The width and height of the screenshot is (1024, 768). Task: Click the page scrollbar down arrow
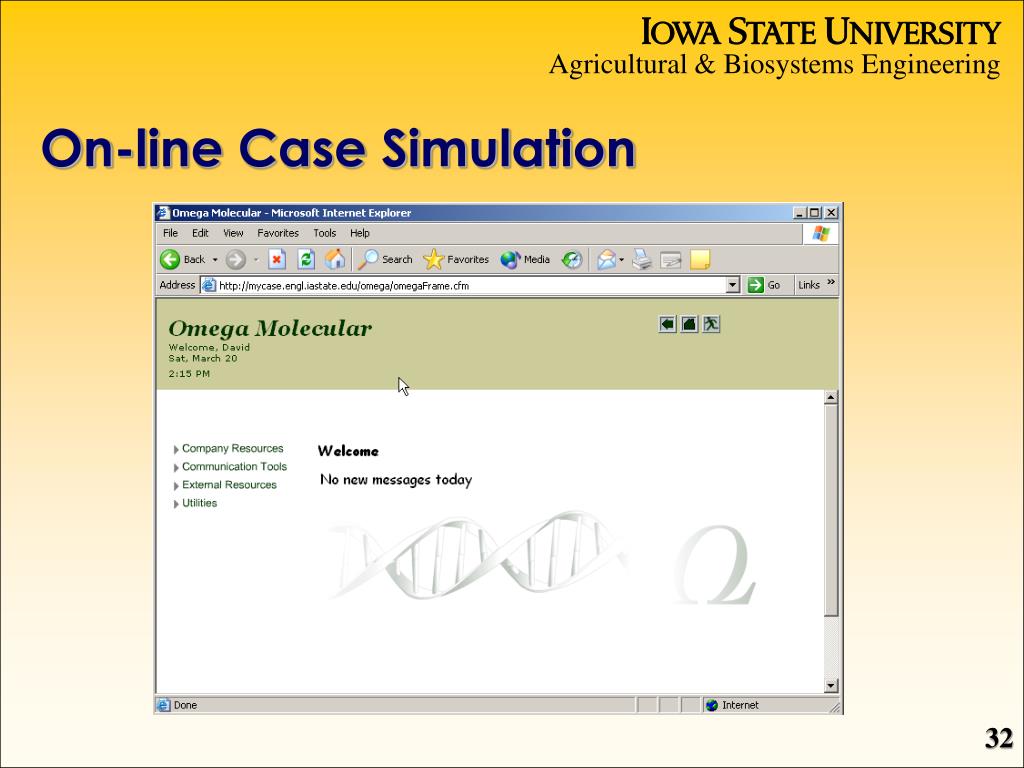click(x=831, y=686)
